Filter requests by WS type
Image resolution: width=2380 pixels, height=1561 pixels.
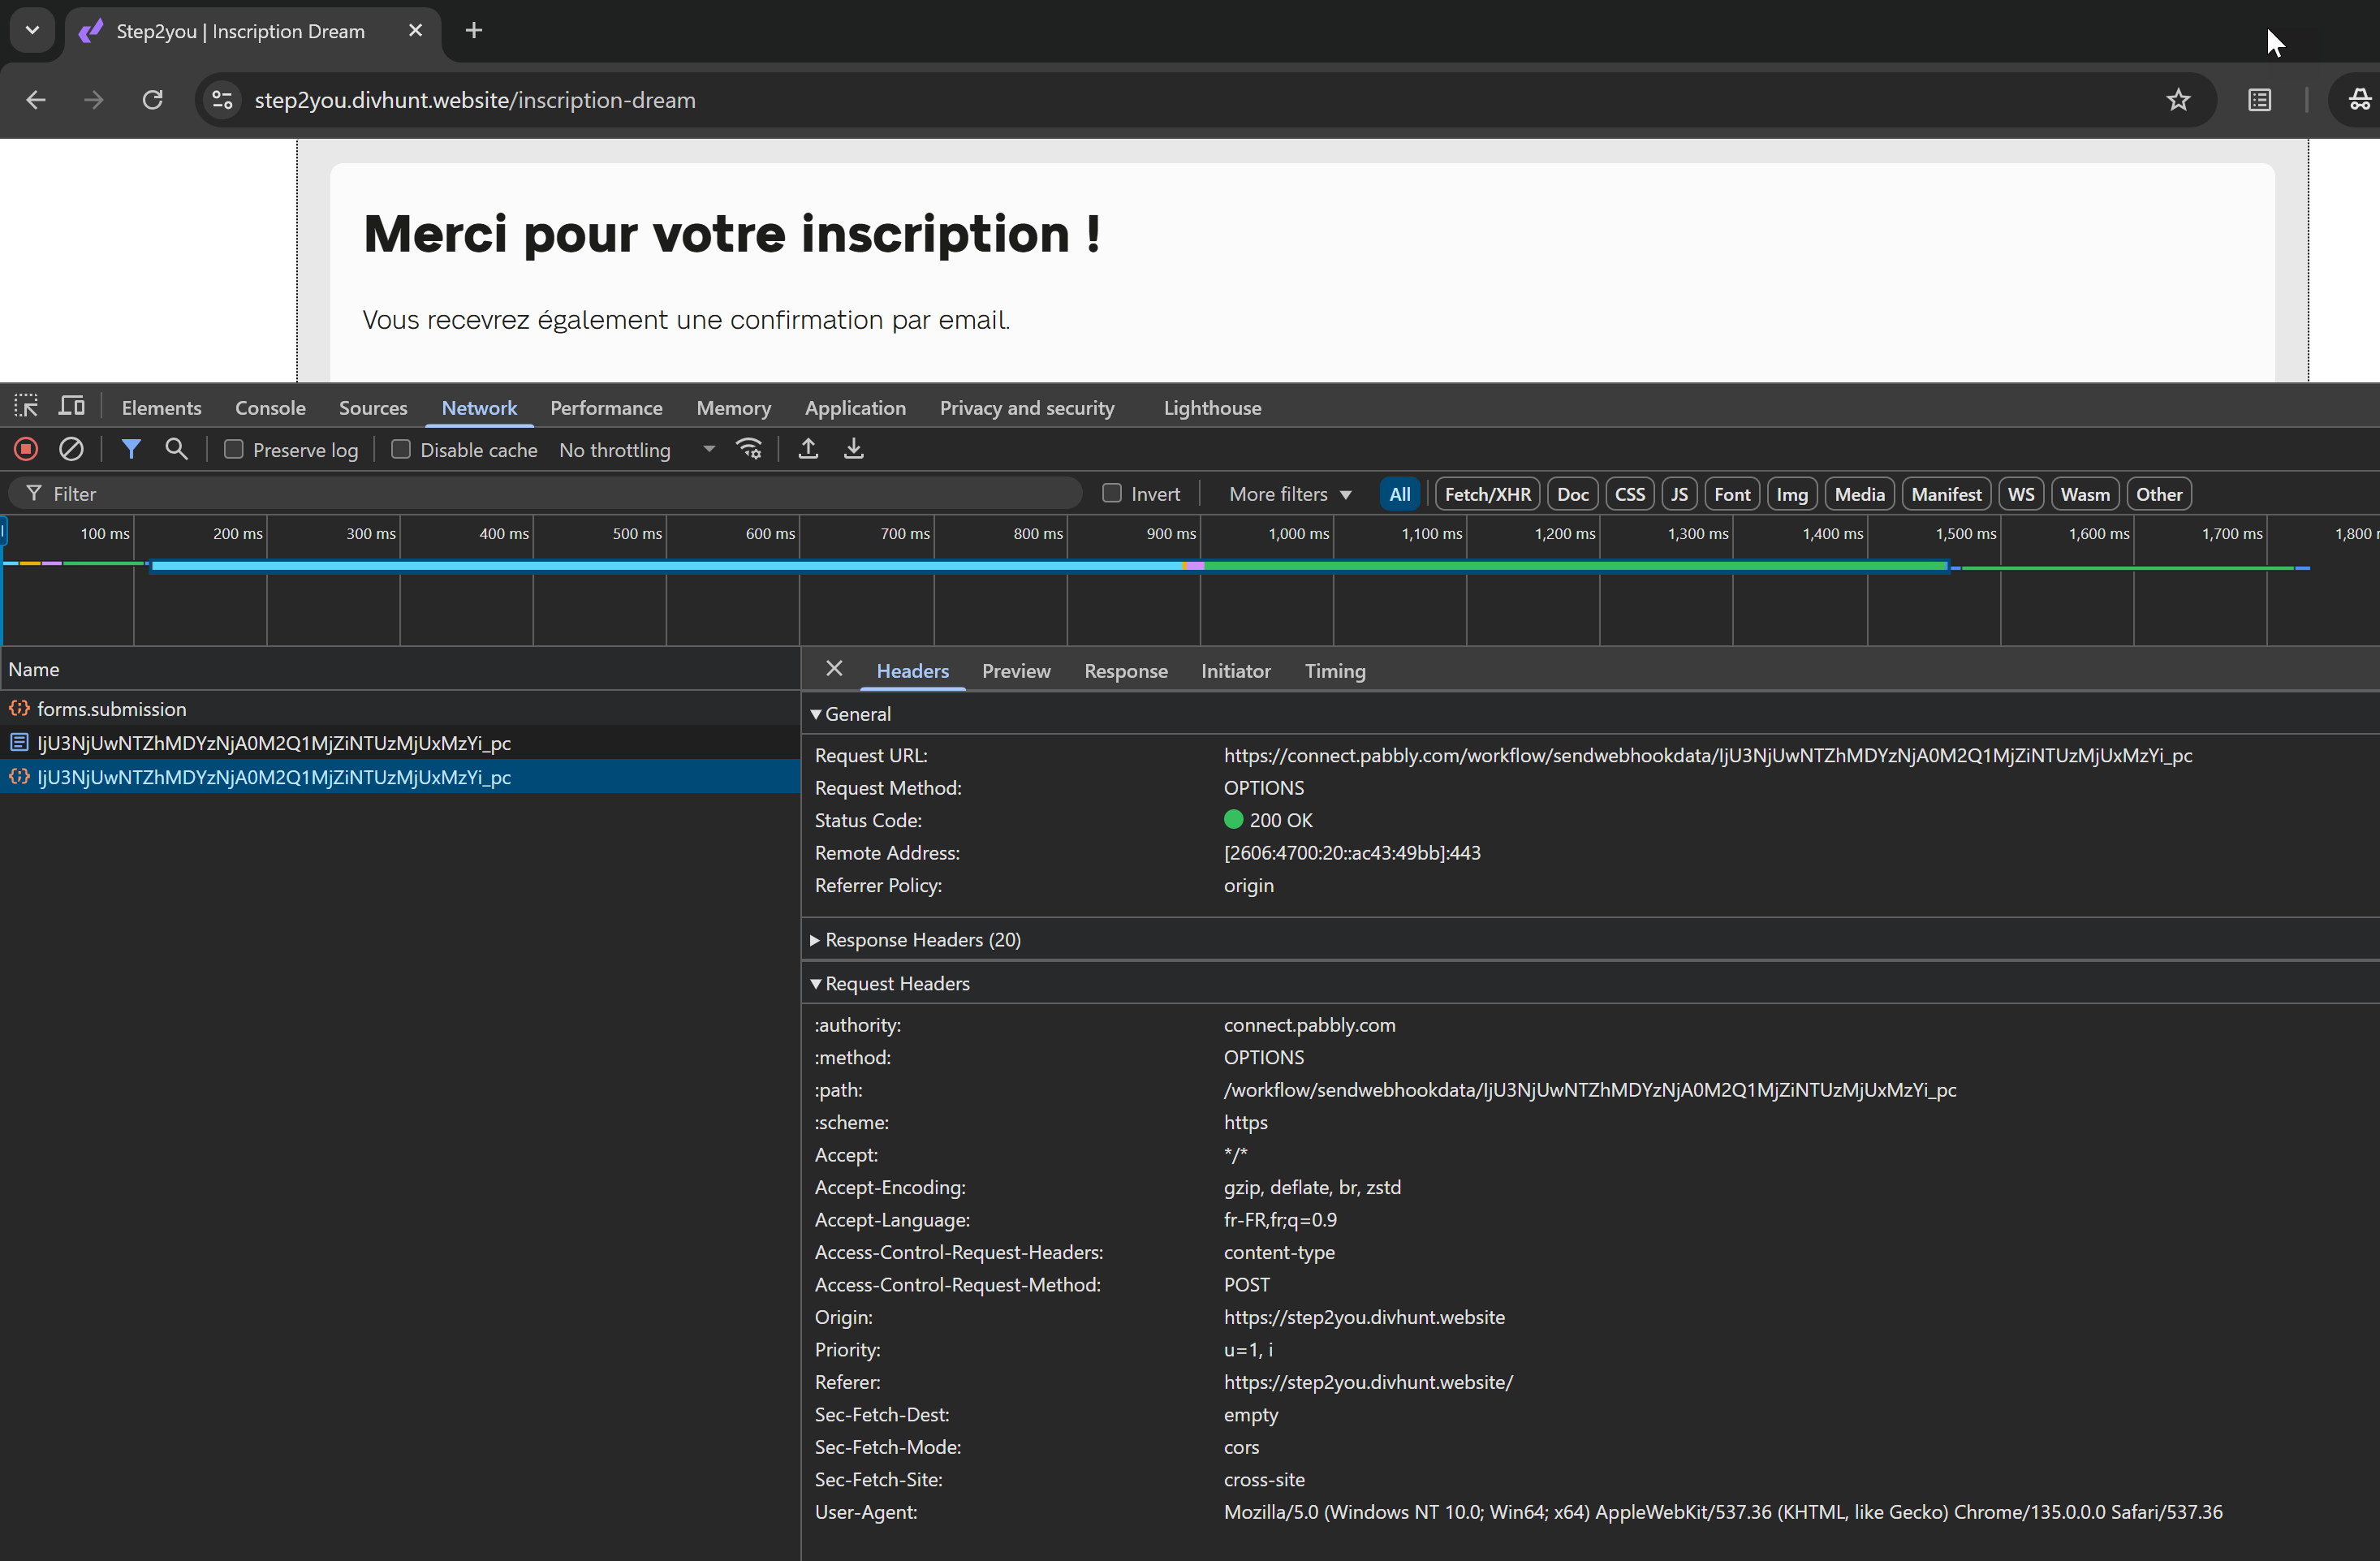[x=2021, y=494]
